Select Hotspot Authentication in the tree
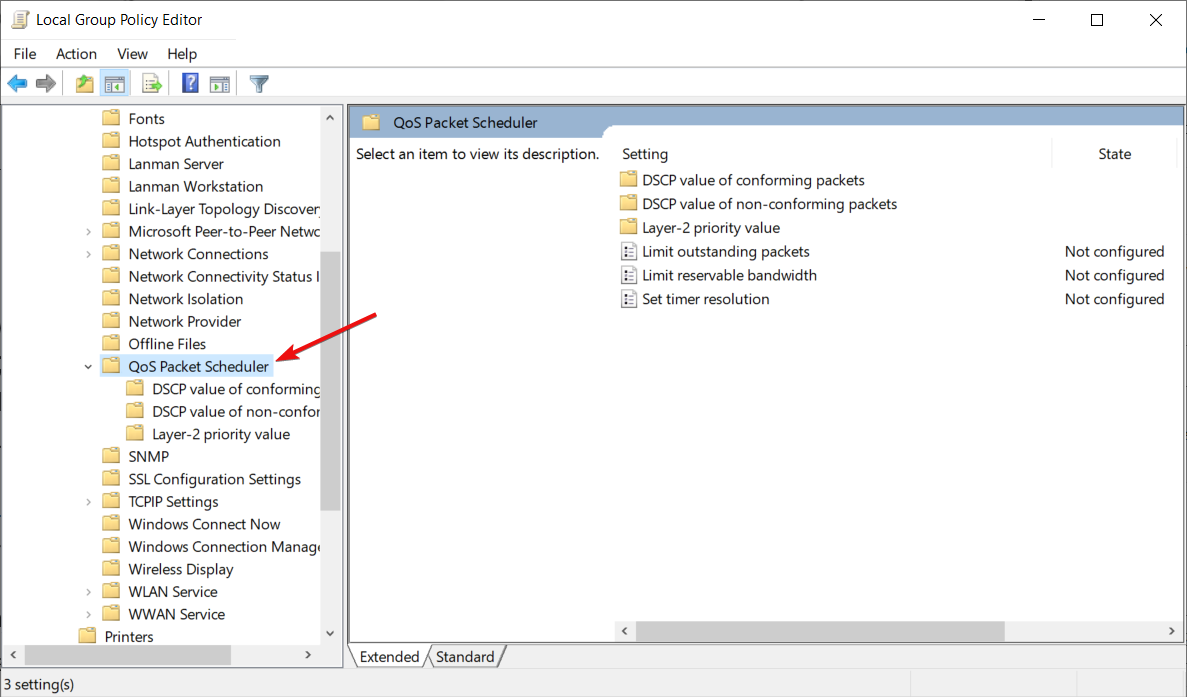The height and width of the screenshot is (697, 1187). 204,142
